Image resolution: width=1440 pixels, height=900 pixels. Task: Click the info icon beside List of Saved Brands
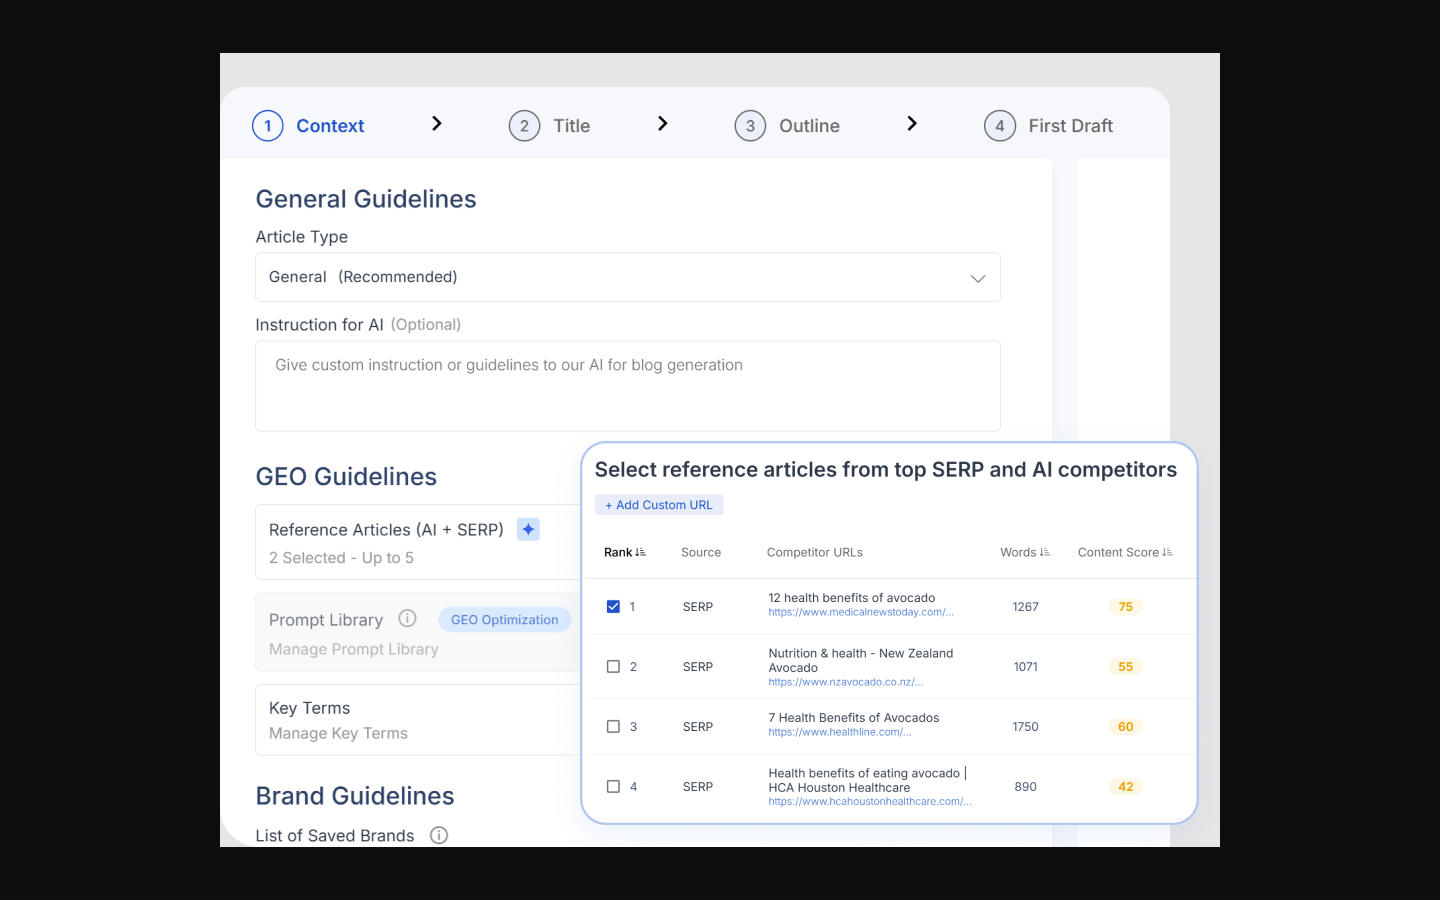[x=439, y=835]
